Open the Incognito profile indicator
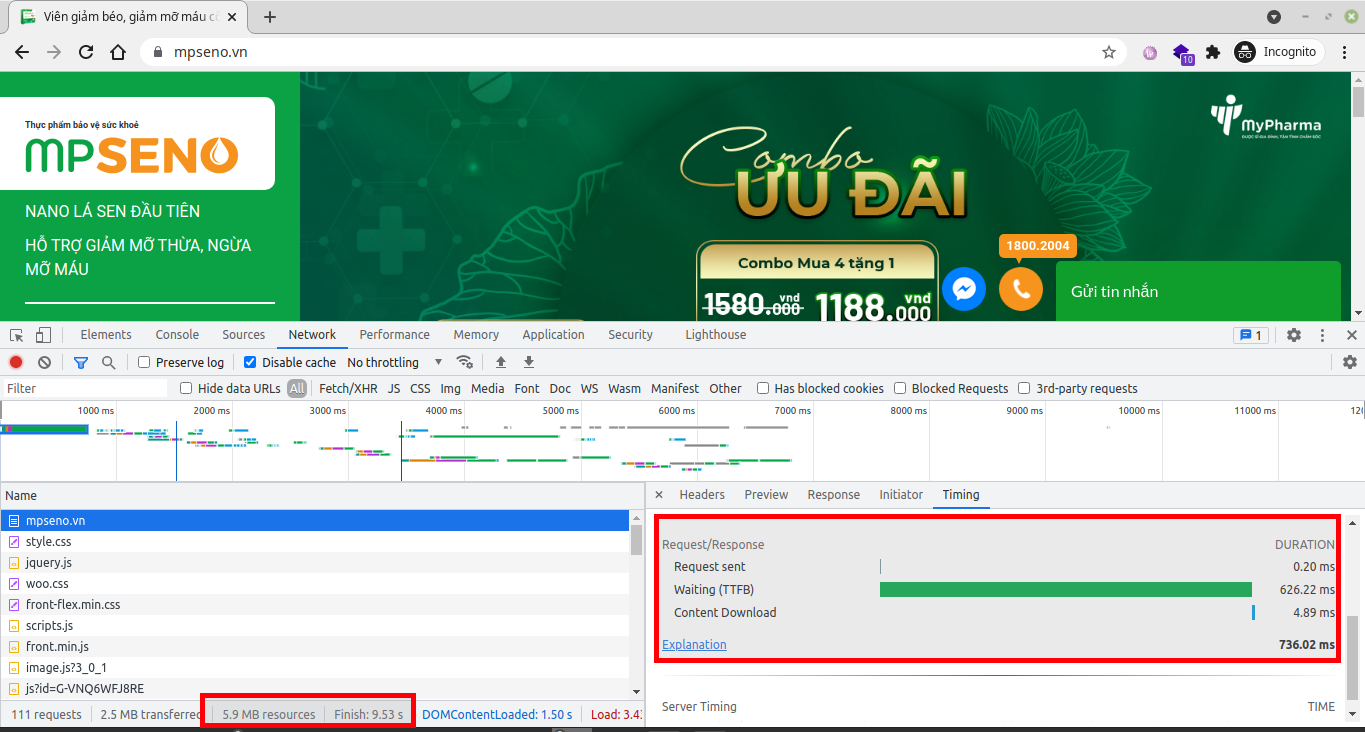Screen dimensions: 1365x732 (1279, 52)
